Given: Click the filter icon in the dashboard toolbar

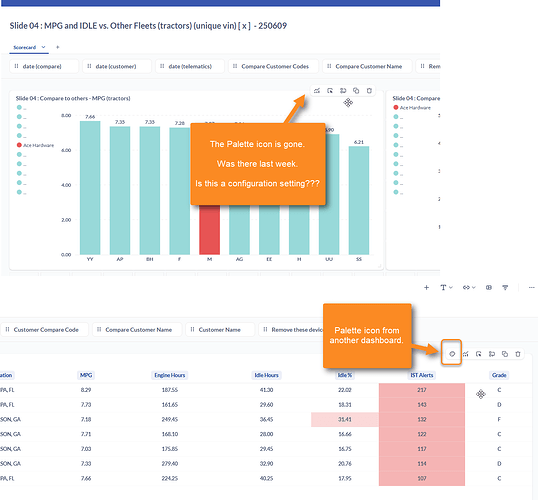Looking at the screenshot, I should pyautogui.click(x=505, y=288).
